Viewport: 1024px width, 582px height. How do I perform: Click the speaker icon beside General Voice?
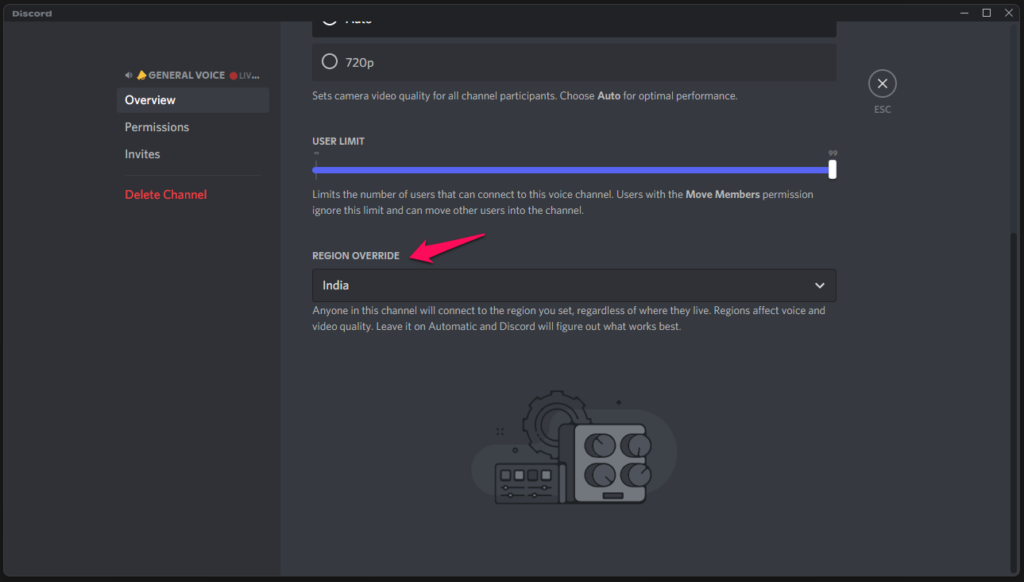pyautogui.click(x=128, y=75)
